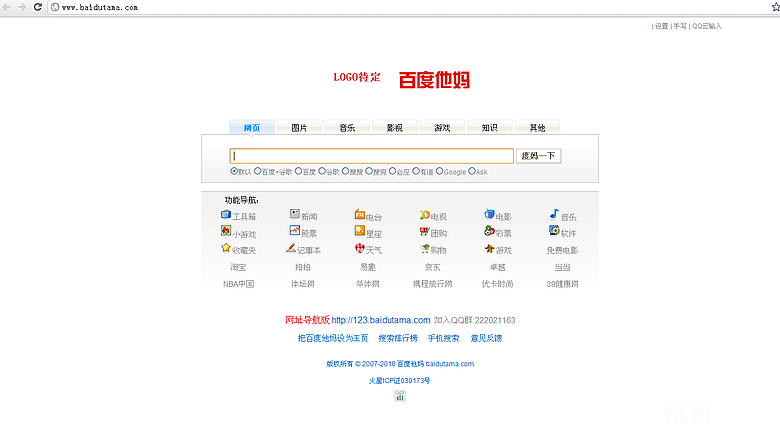Open the 小游戏 mini games icon
This screenshot has height=439, width=780.
coord(226,231)
